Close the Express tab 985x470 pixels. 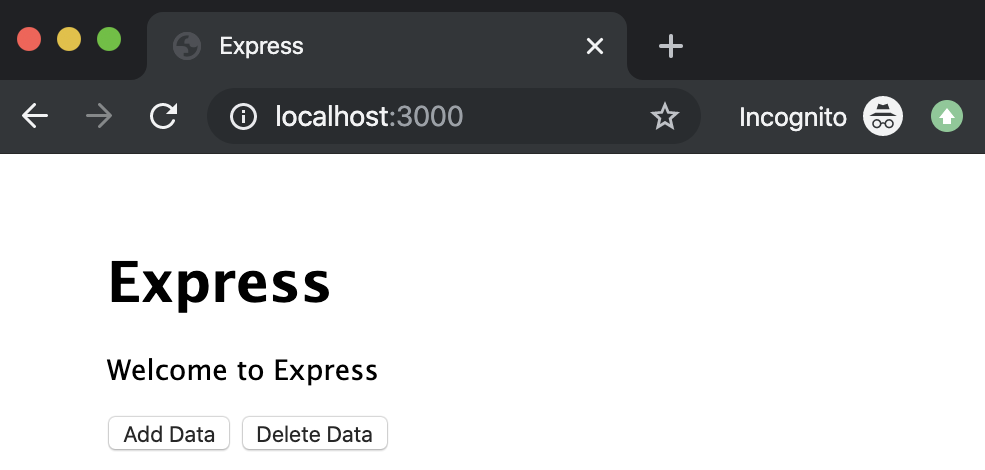tap(595, 46)
